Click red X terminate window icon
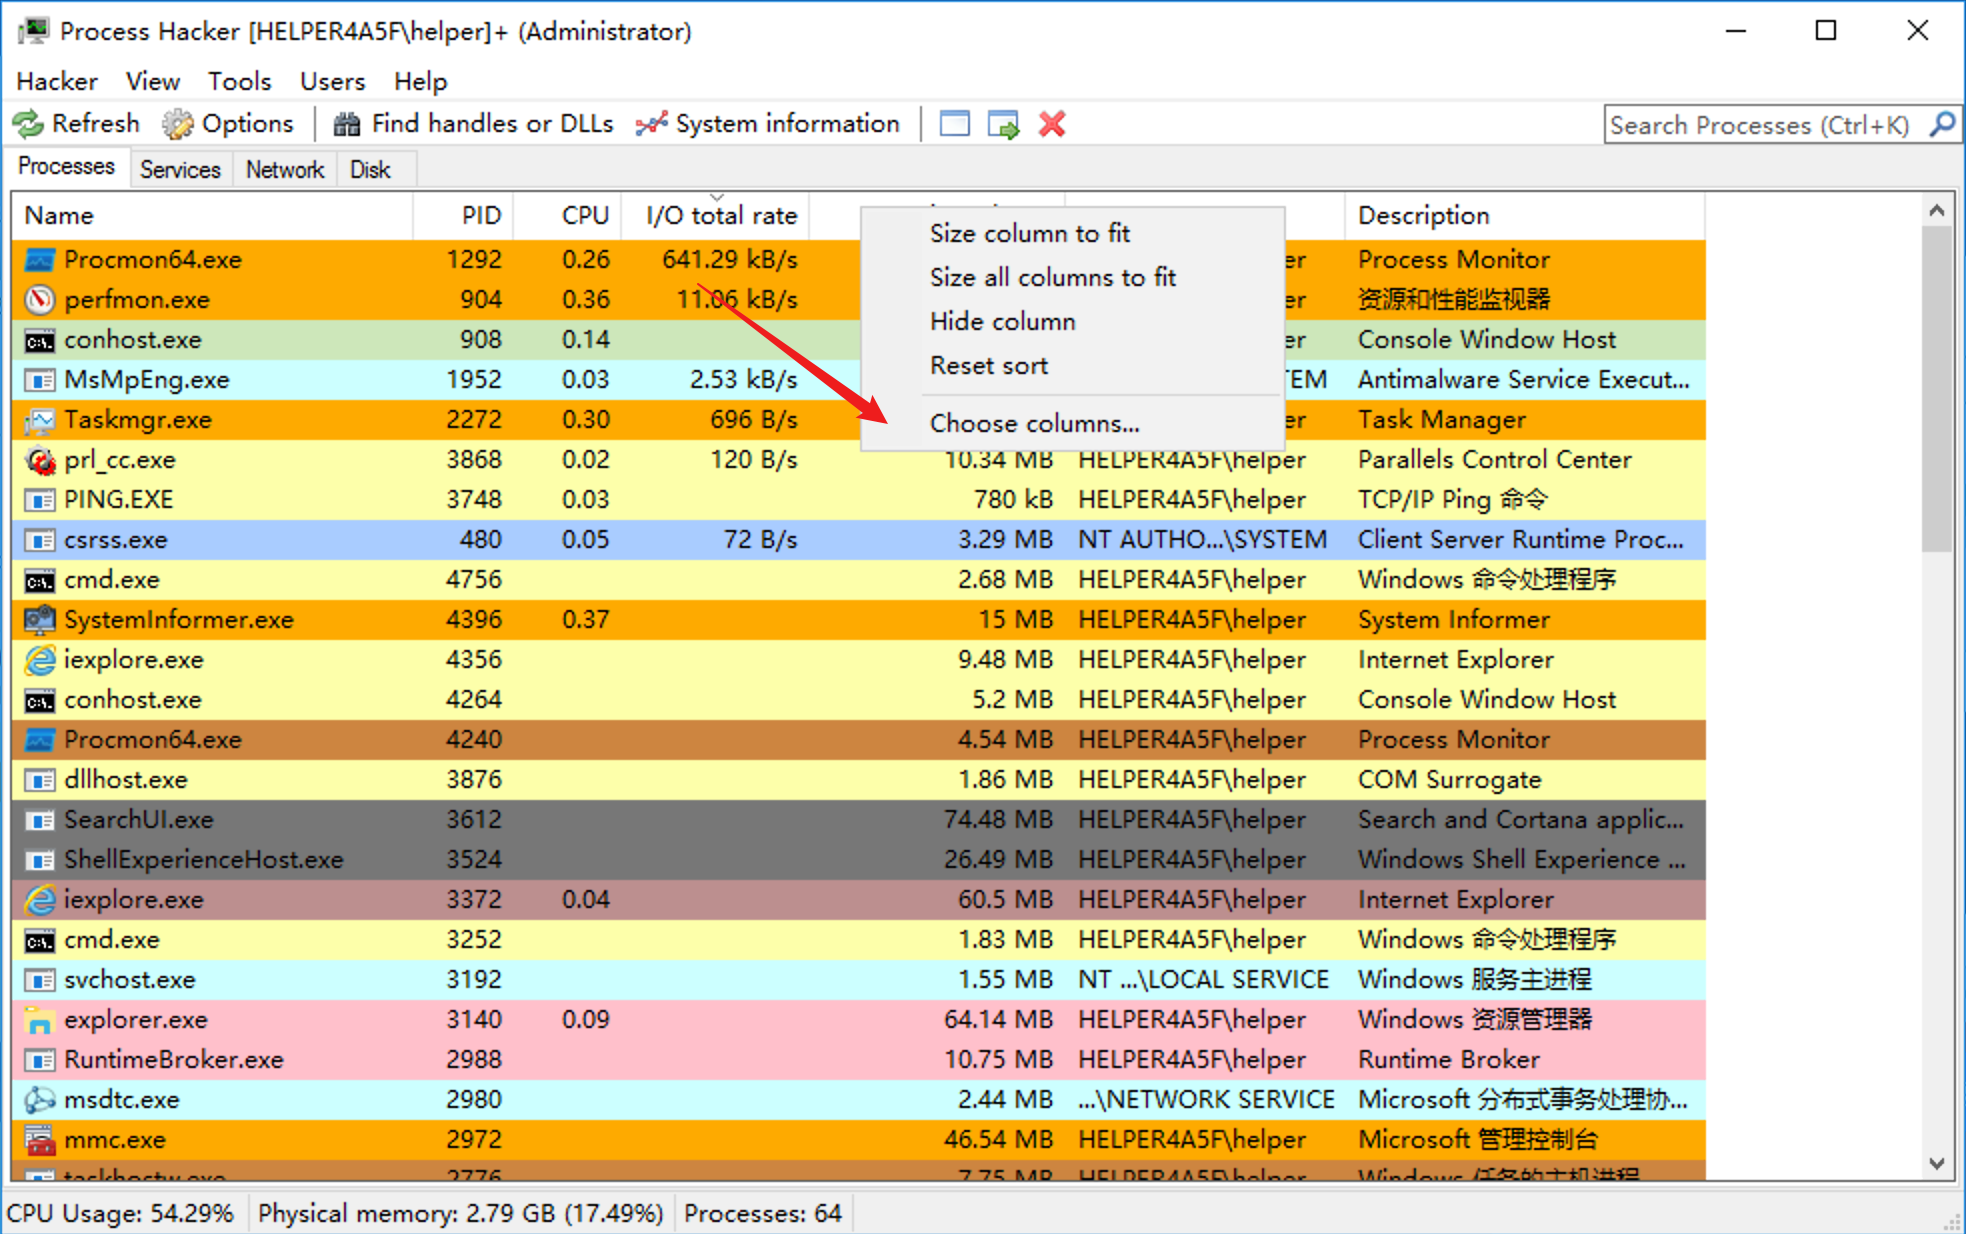The image size is (1966, 1234). click(x=1052, y=124)
